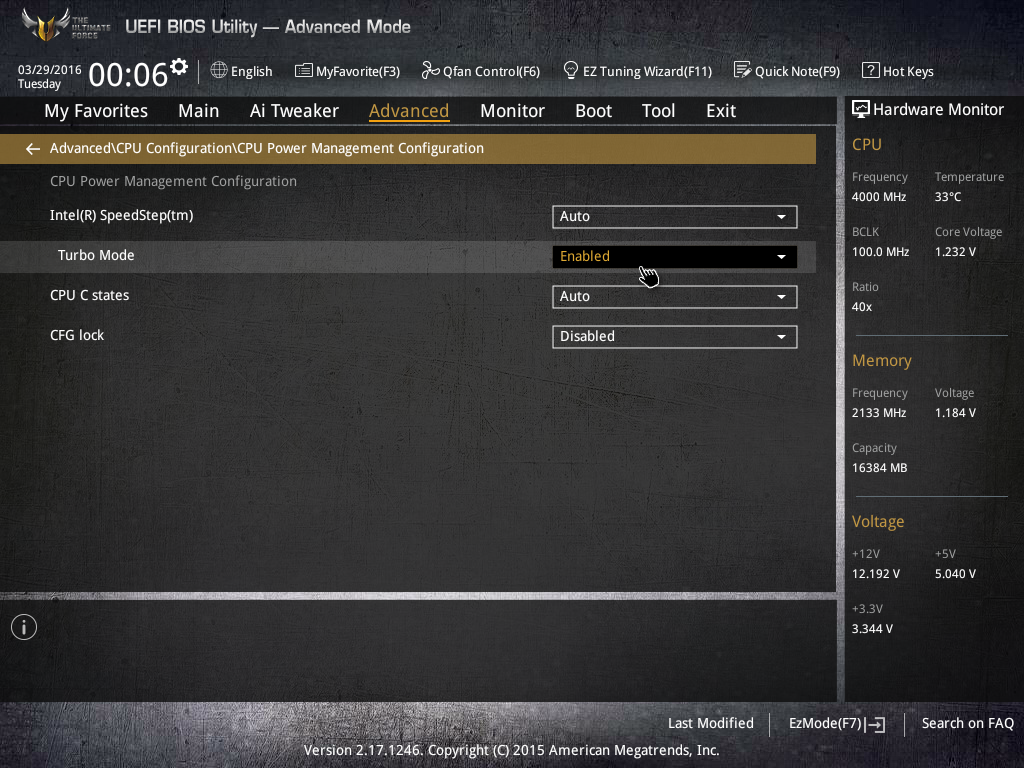Screen dimensions: 1024x768
Task: Click the 12.192 V reading
Action: click(x=876, y=573)
